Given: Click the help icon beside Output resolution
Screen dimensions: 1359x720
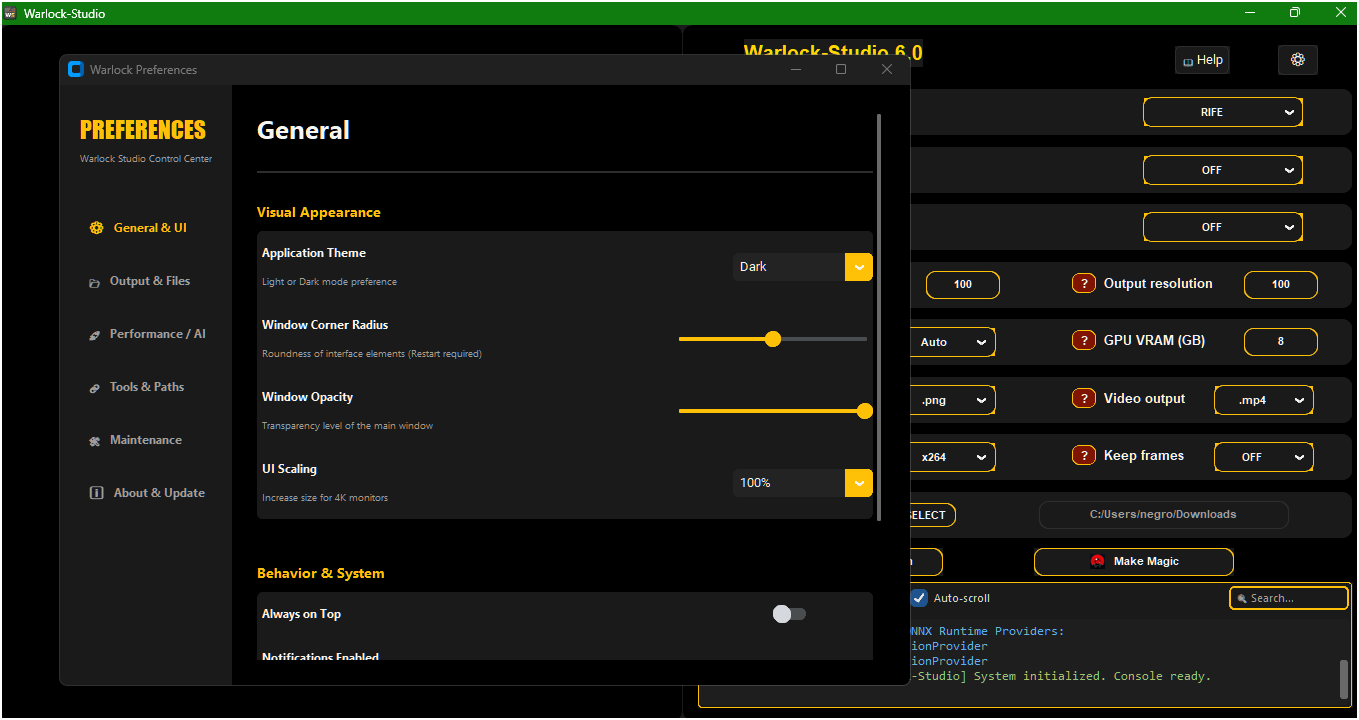Looking at the screenshot, I should 1084,284.
